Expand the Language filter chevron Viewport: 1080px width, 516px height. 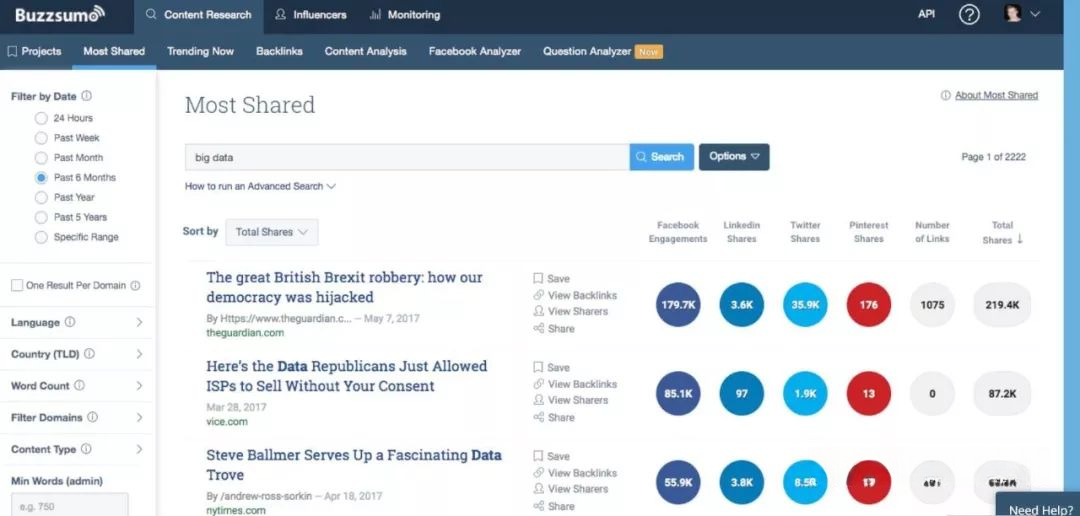[139, 322]
